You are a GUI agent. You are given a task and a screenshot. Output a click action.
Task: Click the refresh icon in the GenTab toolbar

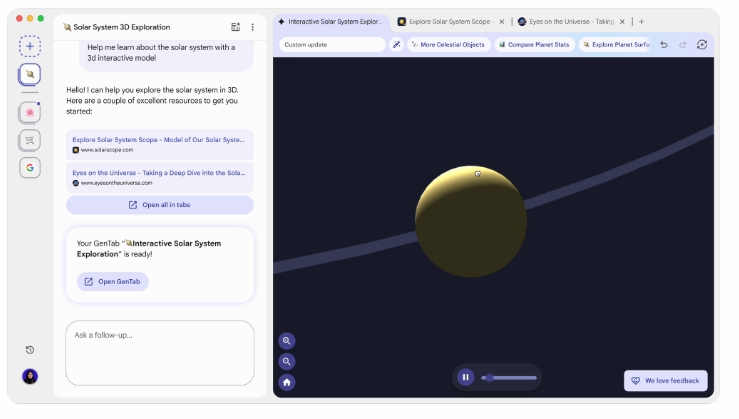[x=702, y=44]
